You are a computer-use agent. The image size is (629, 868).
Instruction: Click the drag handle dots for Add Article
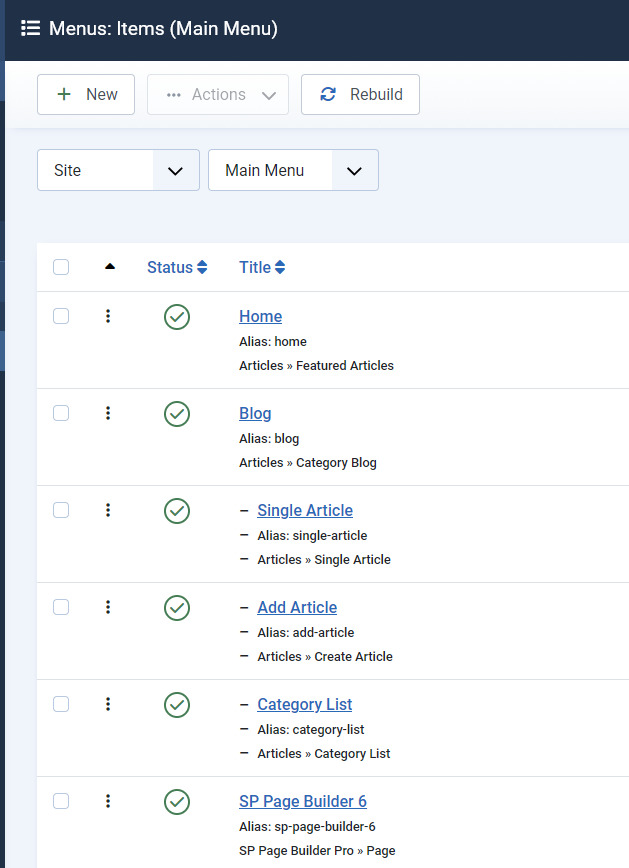108,607
